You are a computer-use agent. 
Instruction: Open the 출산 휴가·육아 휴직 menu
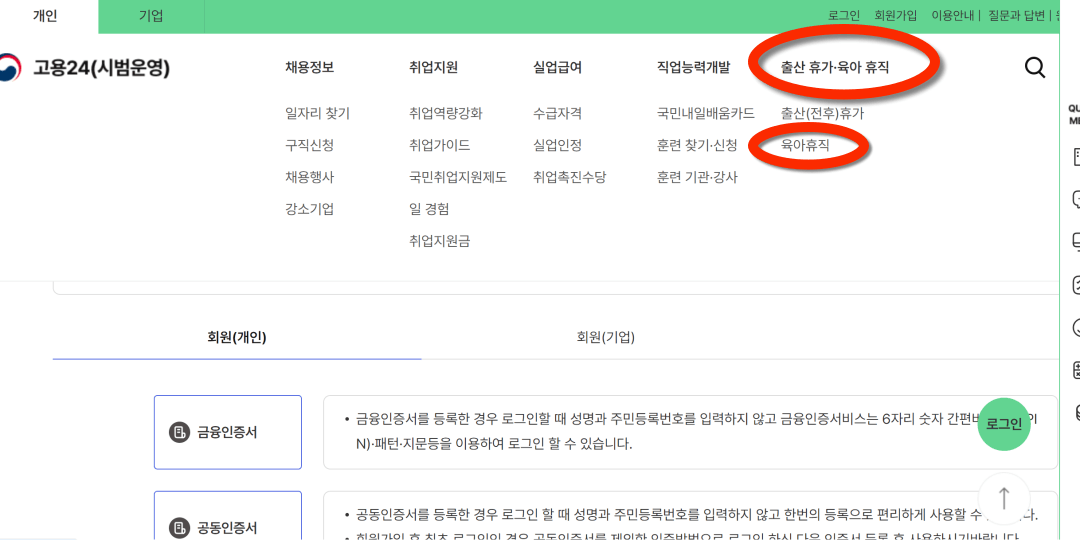835,68
